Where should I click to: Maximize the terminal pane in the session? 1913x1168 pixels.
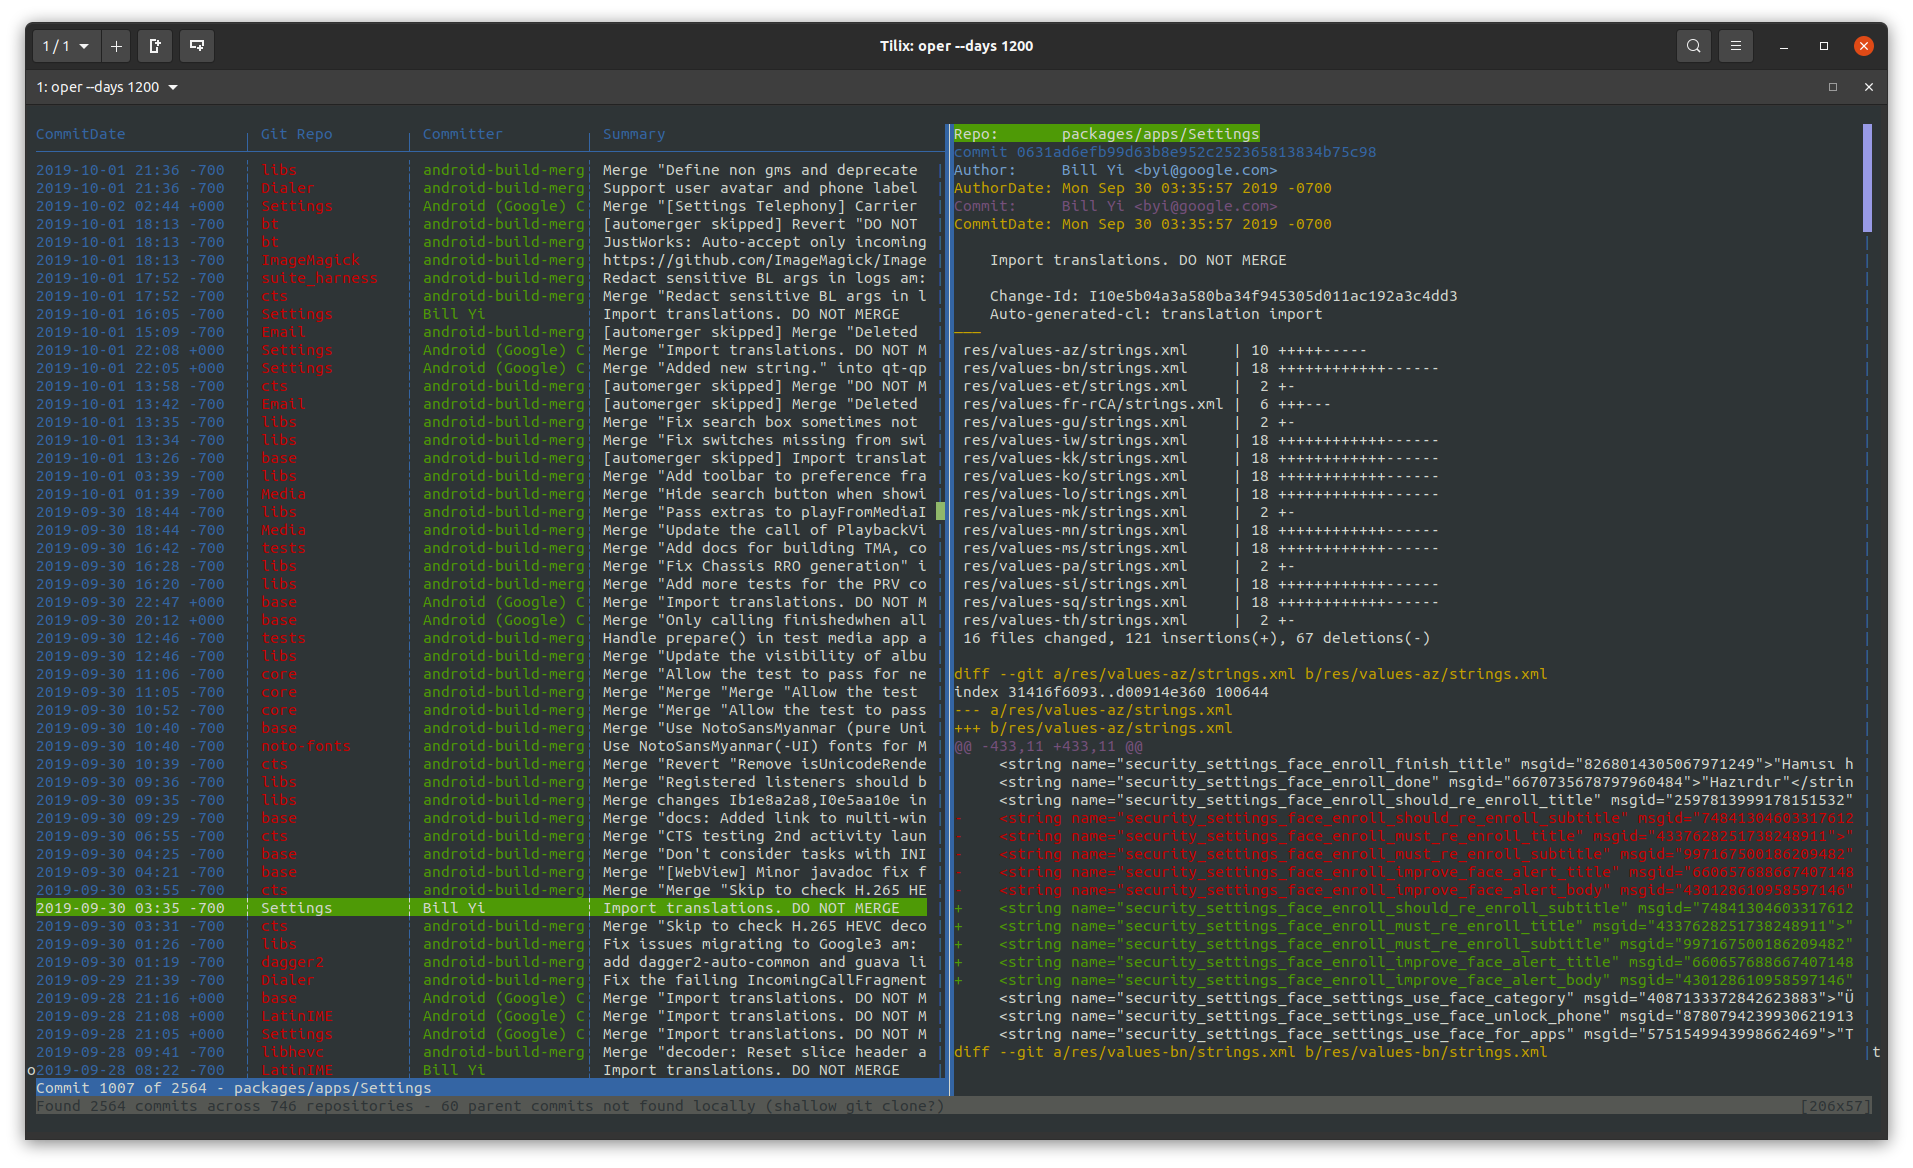pyautogui.click(x=1833, y=87)
